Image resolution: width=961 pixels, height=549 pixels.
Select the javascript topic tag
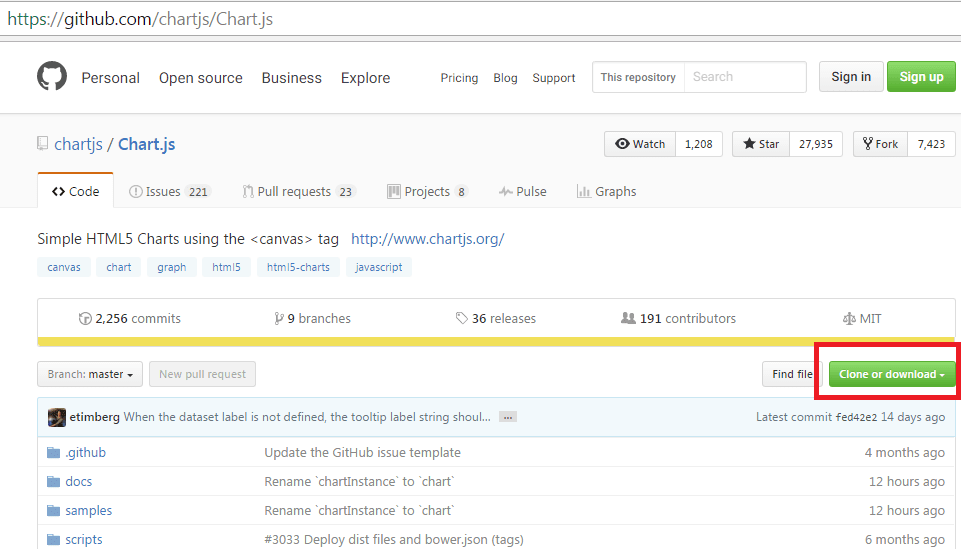(379, 267)
